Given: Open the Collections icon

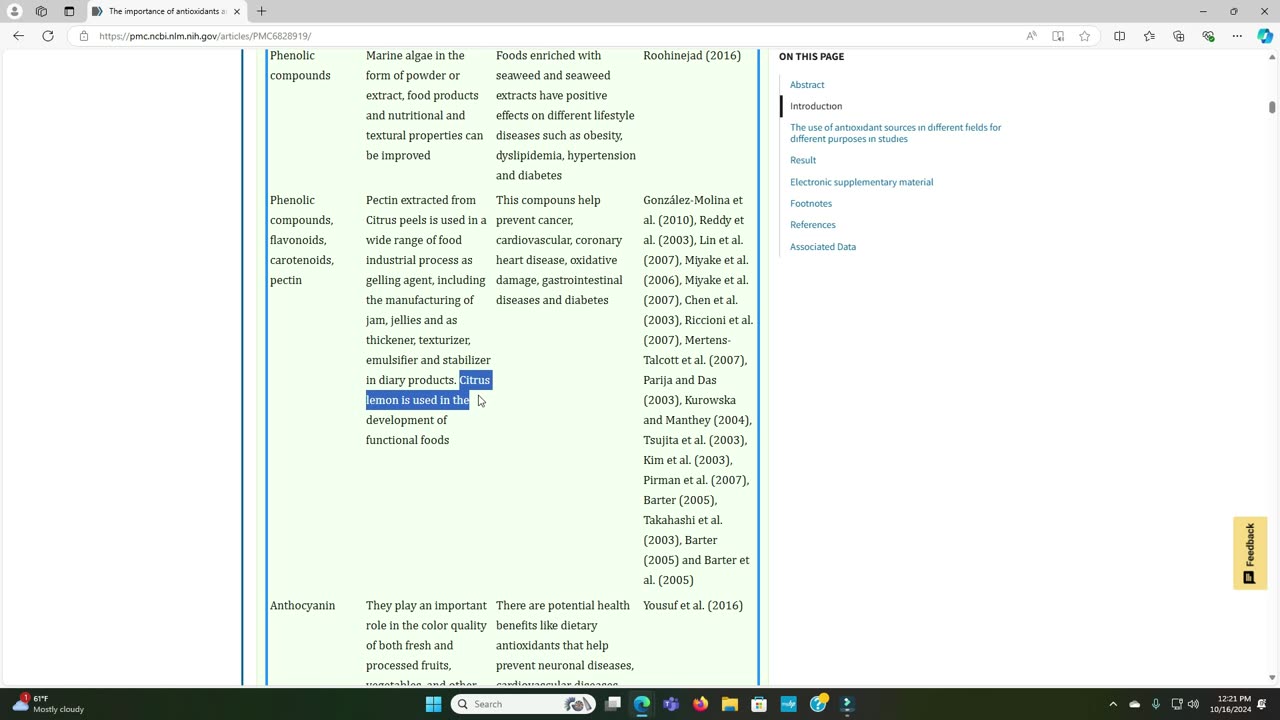Looking at the screenshot, I should point(1179,36).
